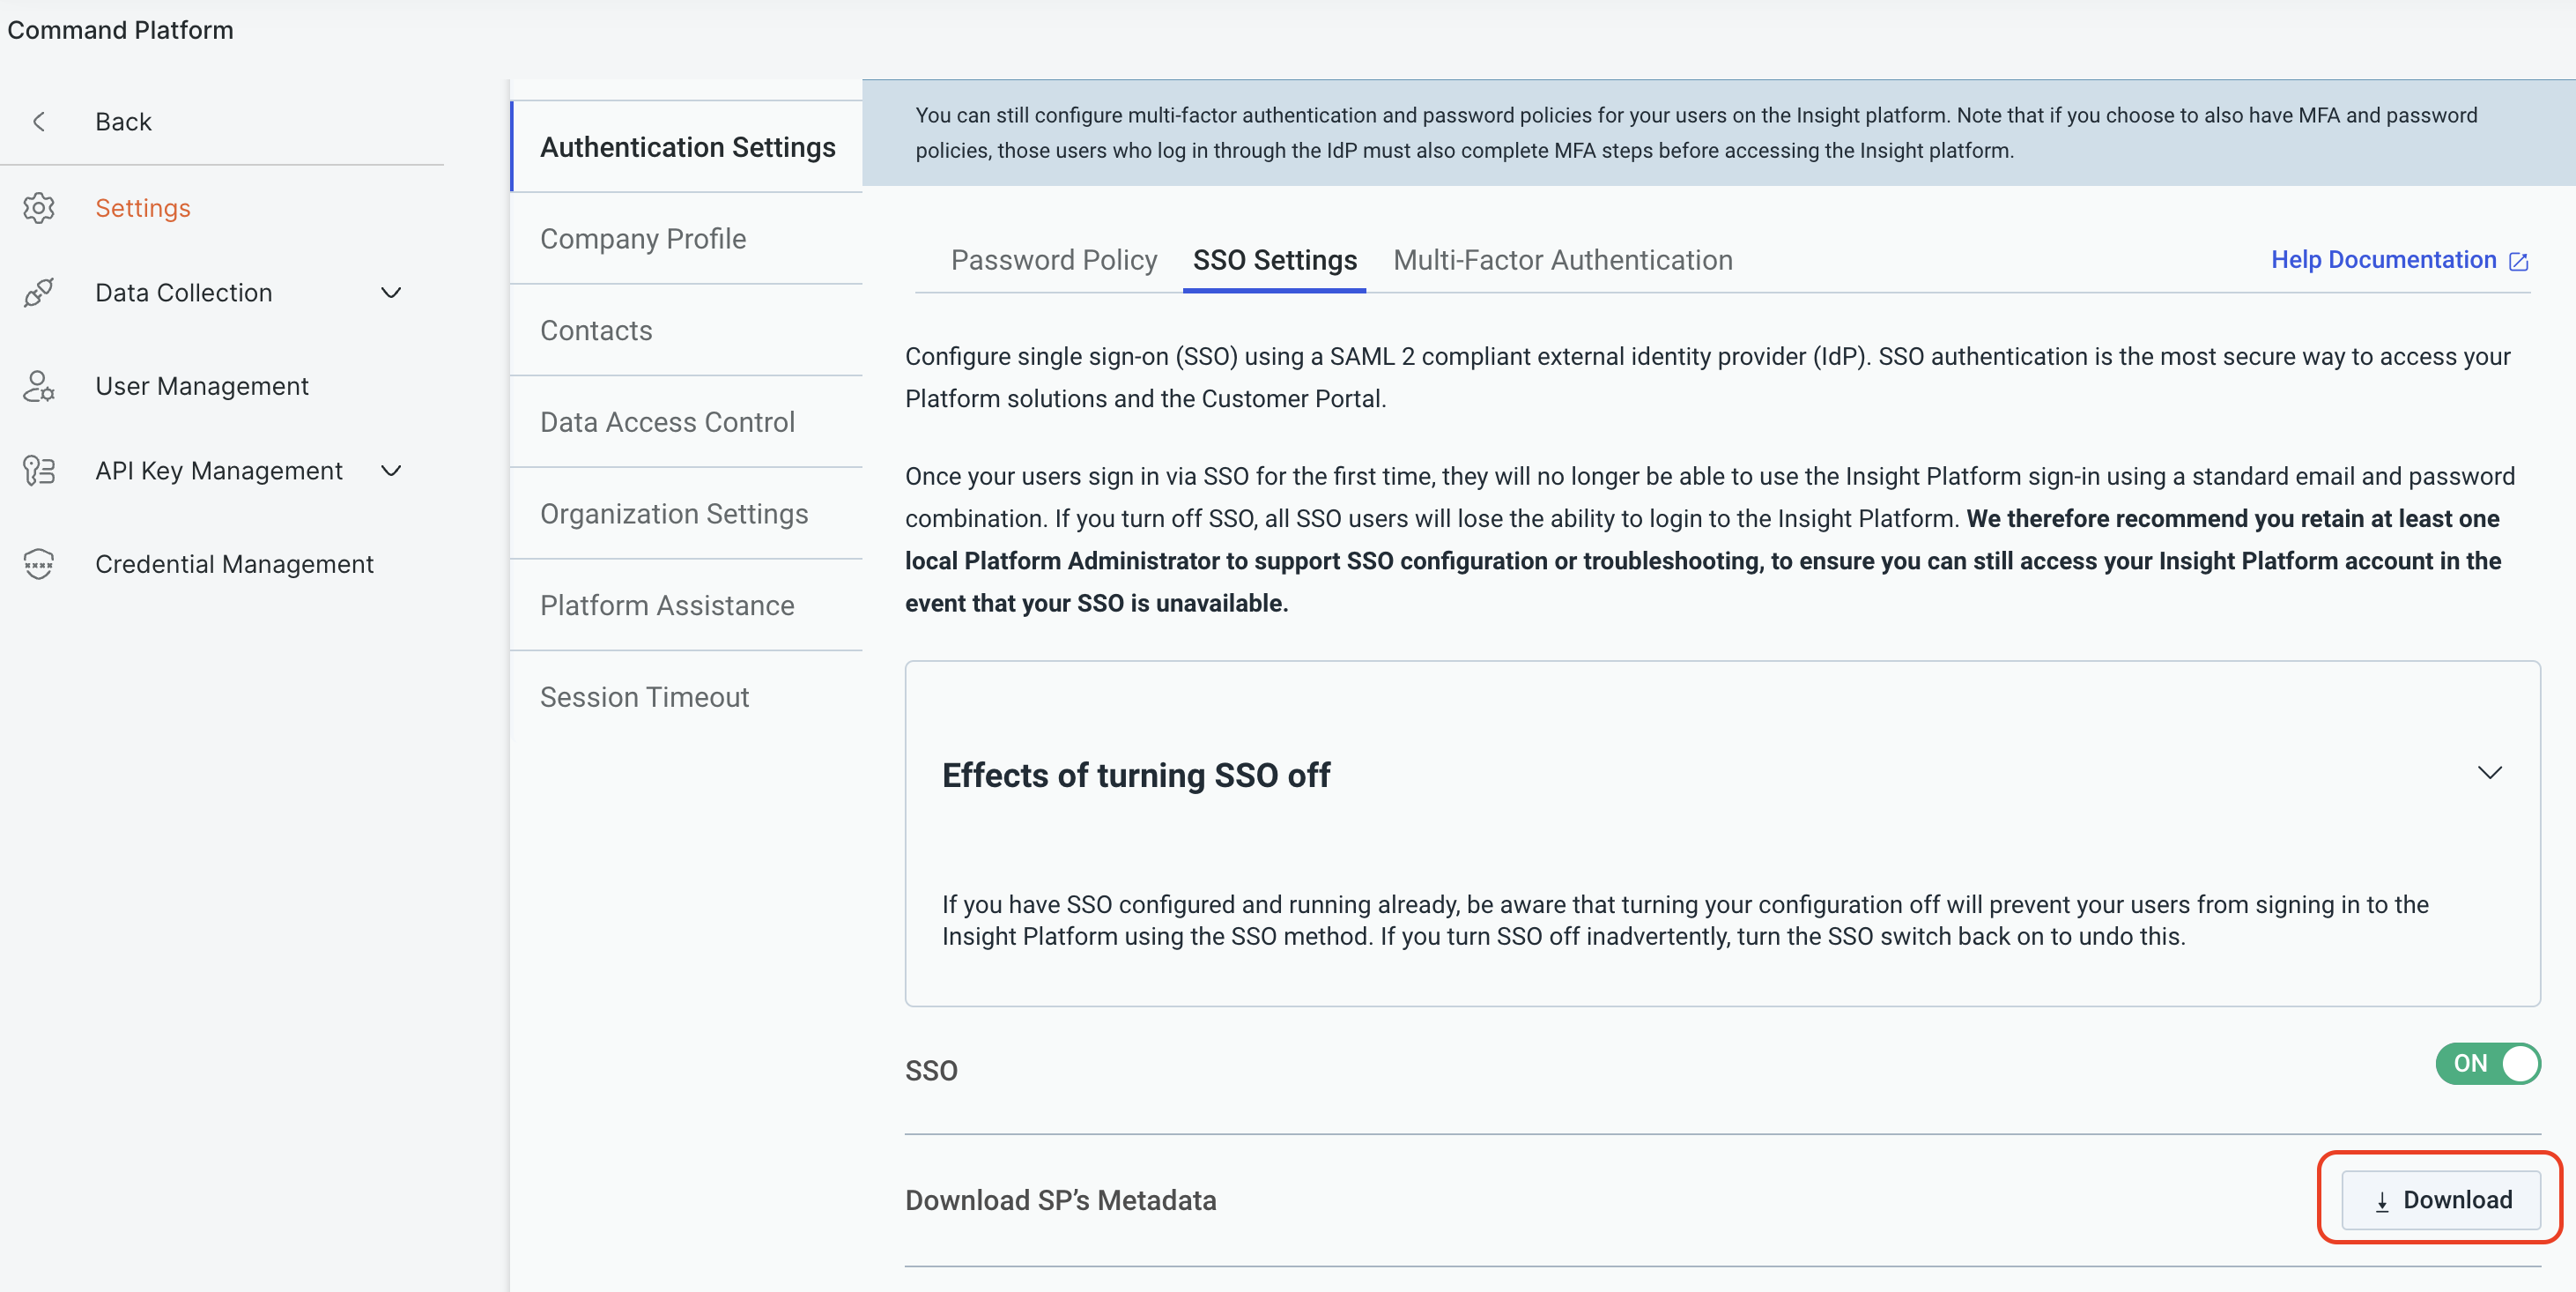Click the Credential Management shield icon
2576x1292 pixels.
click(39, 564)
